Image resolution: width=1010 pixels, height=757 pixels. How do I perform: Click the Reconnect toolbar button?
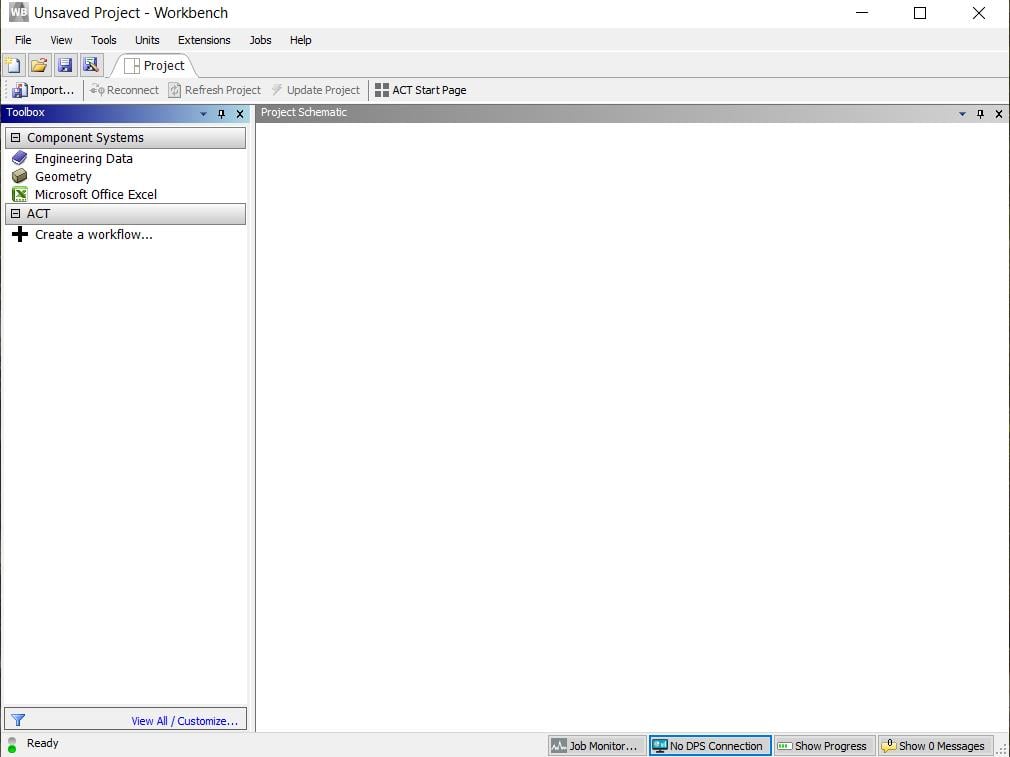124,90
